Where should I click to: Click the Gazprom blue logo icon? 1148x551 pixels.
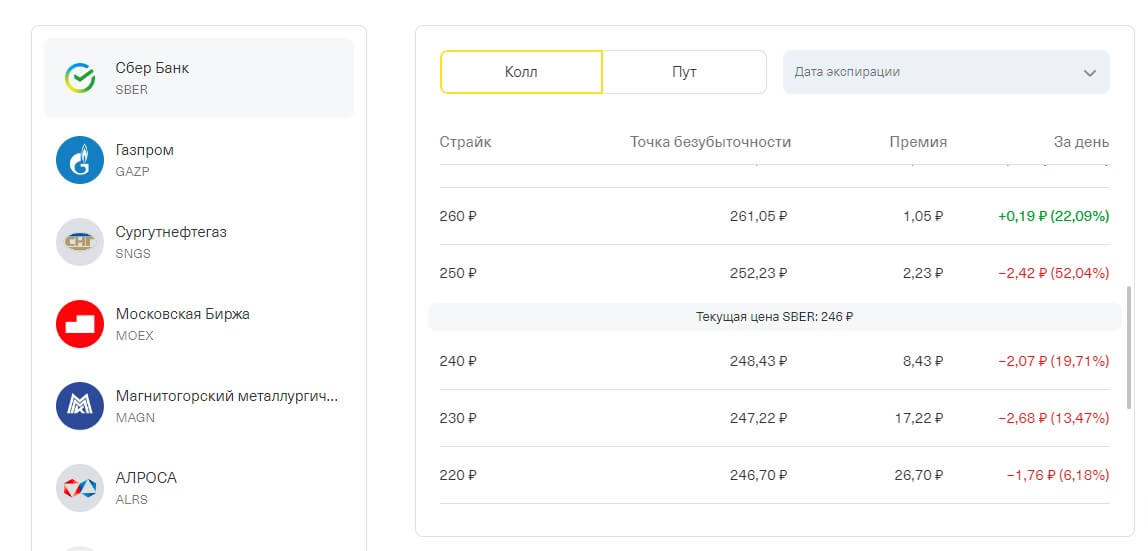click(x=80, y=160)
